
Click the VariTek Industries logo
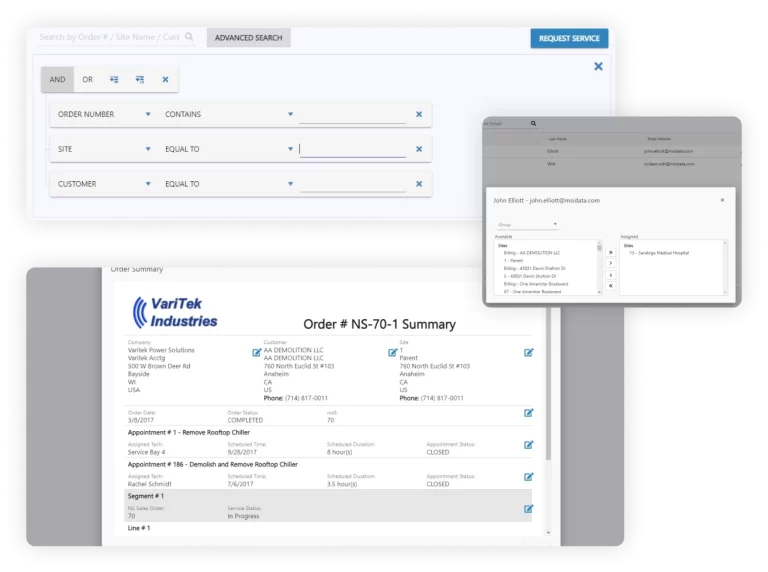(x=175, y=312)
